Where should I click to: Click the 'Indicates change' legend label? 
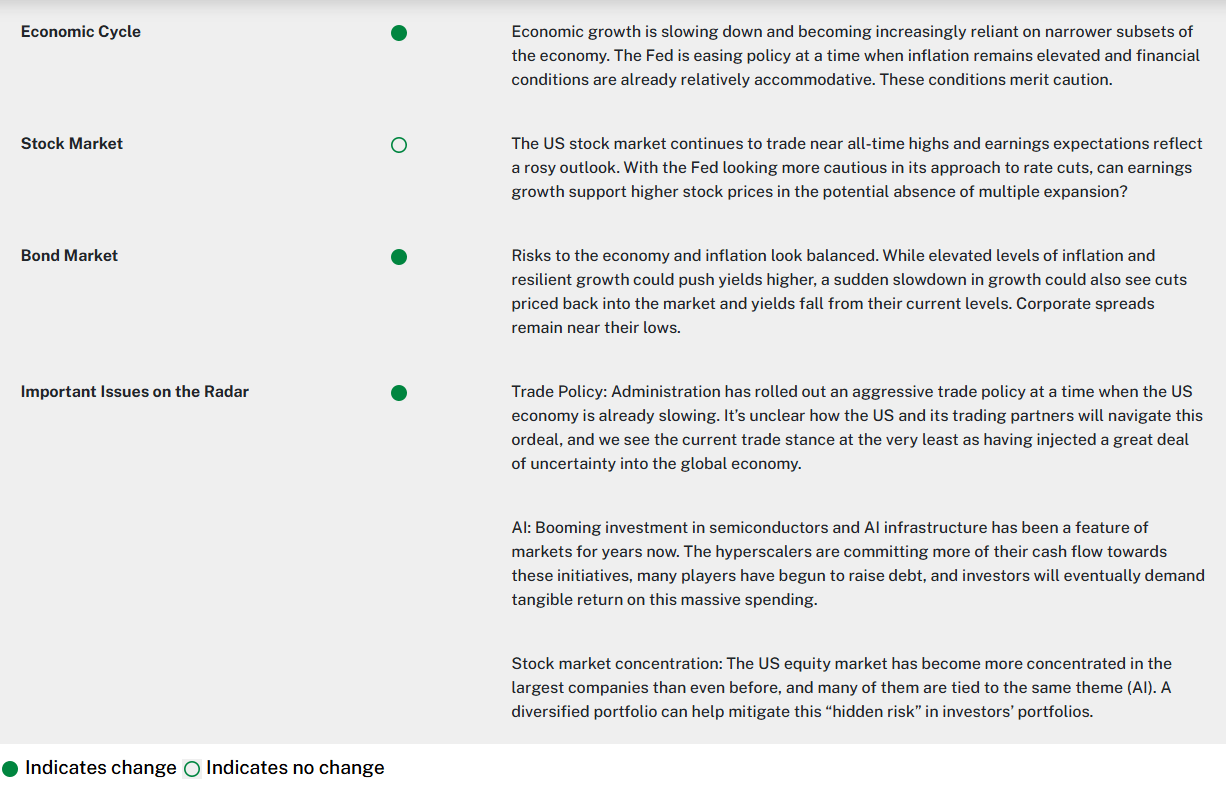click(100, 768)
